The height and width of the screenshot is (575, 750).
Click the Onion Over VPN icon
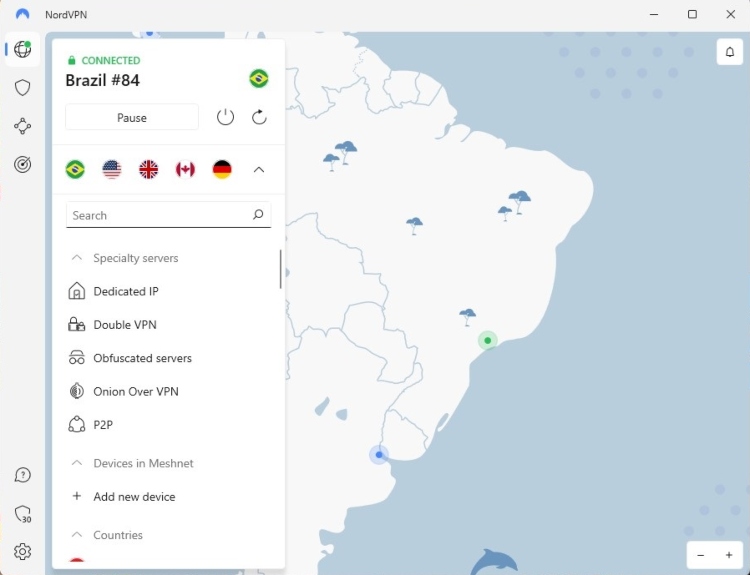pos(77,391)
